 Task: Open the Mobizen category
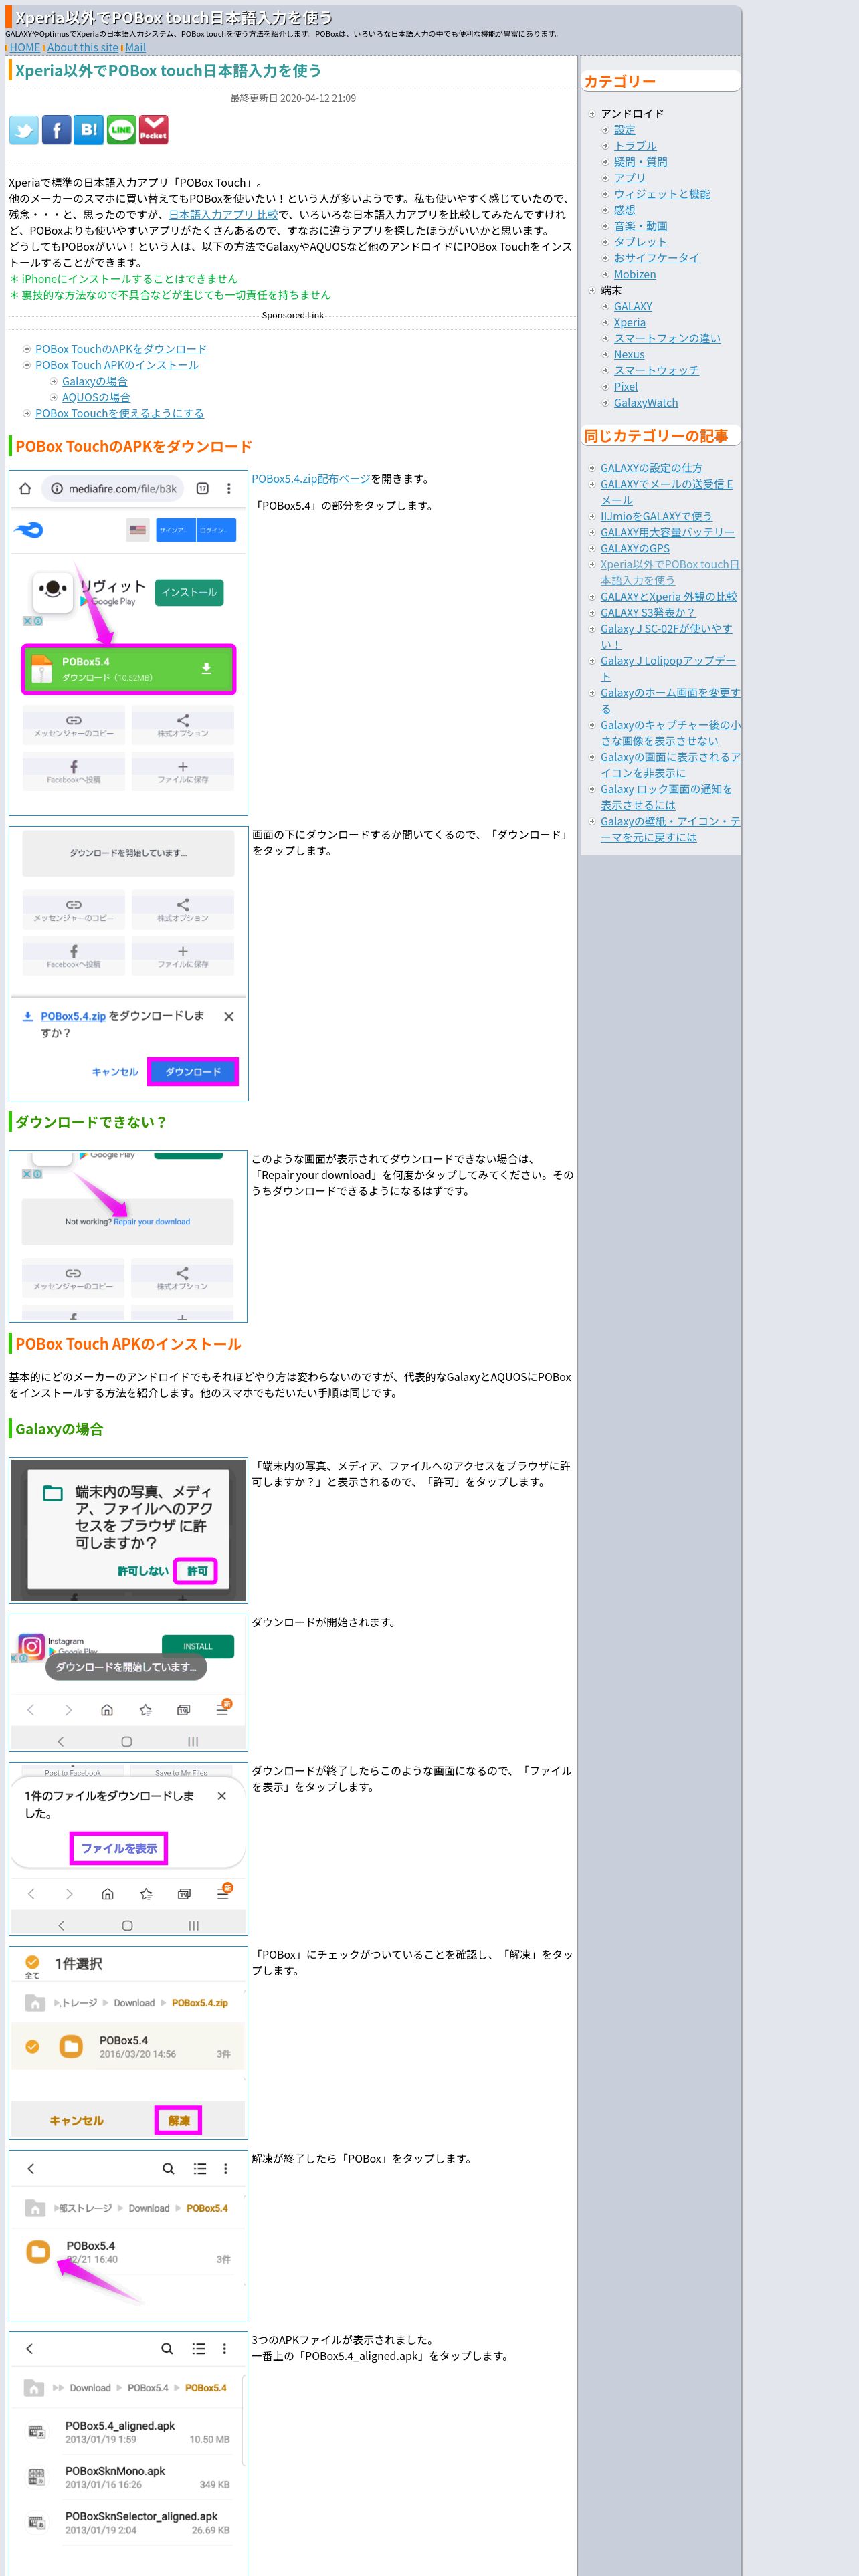coord(635,274)
